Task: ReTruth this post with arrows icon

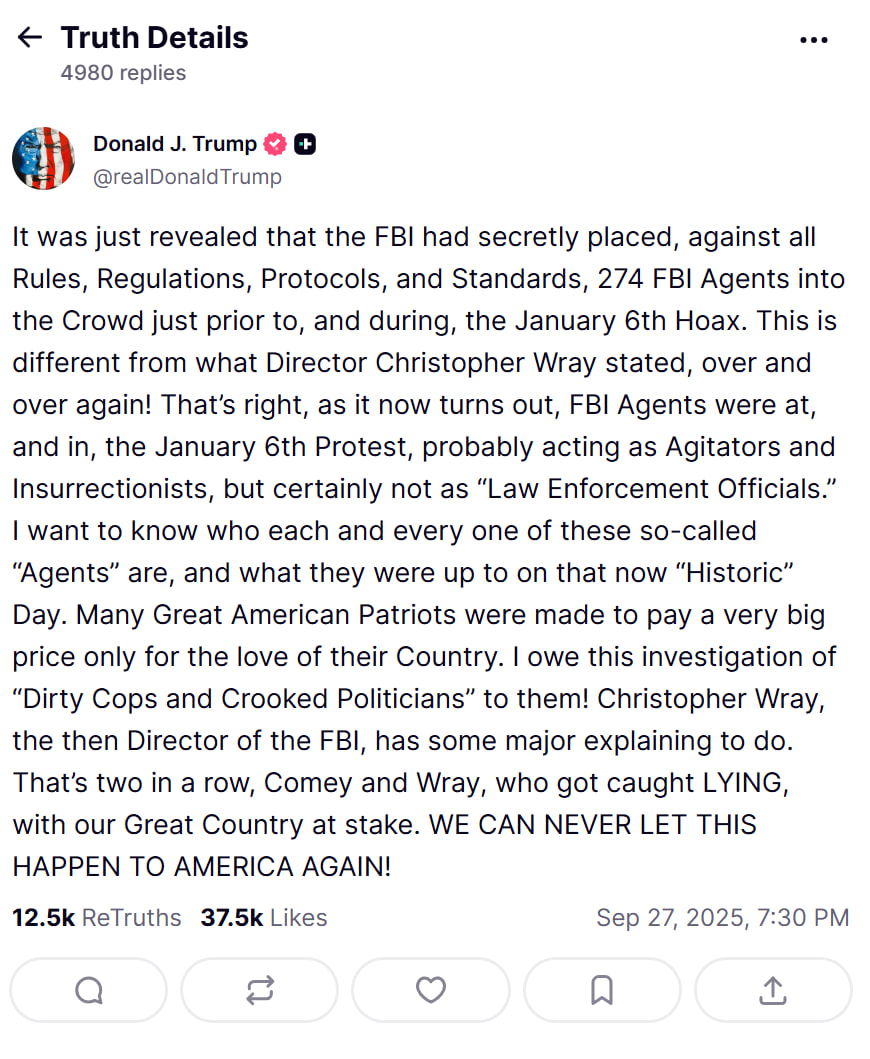Action: click(x=260, y=990)
